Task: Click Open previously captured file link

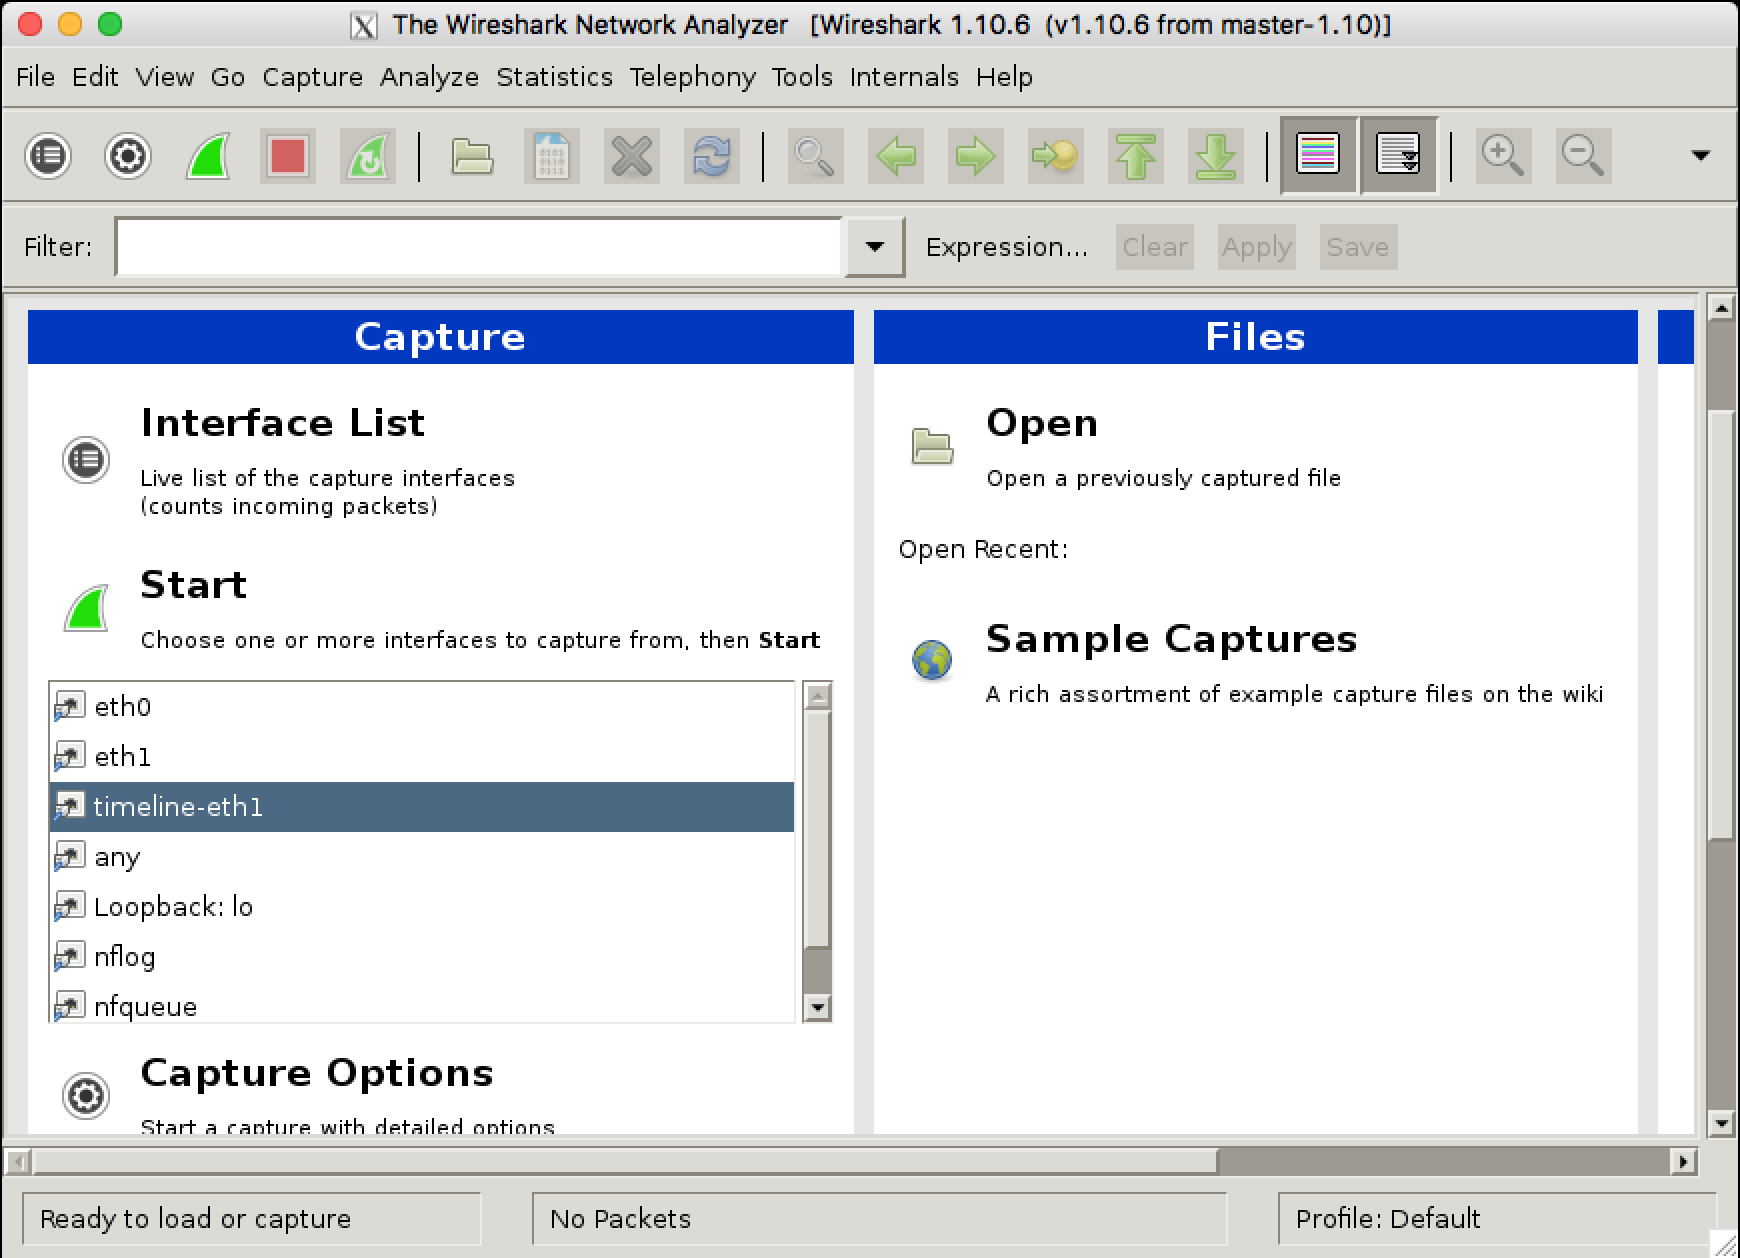Action: 1042,423
